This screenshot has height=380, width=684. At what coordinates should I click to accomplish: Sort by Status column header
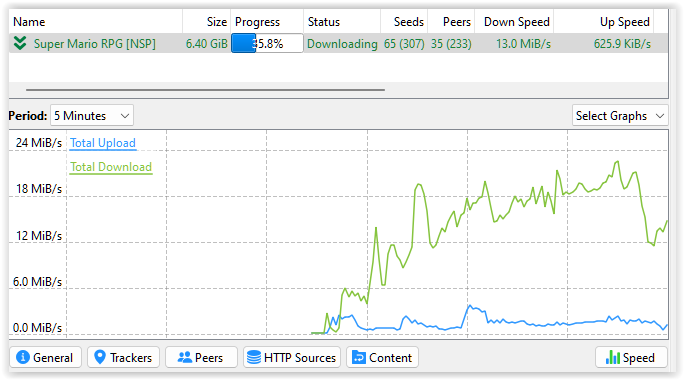[x=342, y=22]
